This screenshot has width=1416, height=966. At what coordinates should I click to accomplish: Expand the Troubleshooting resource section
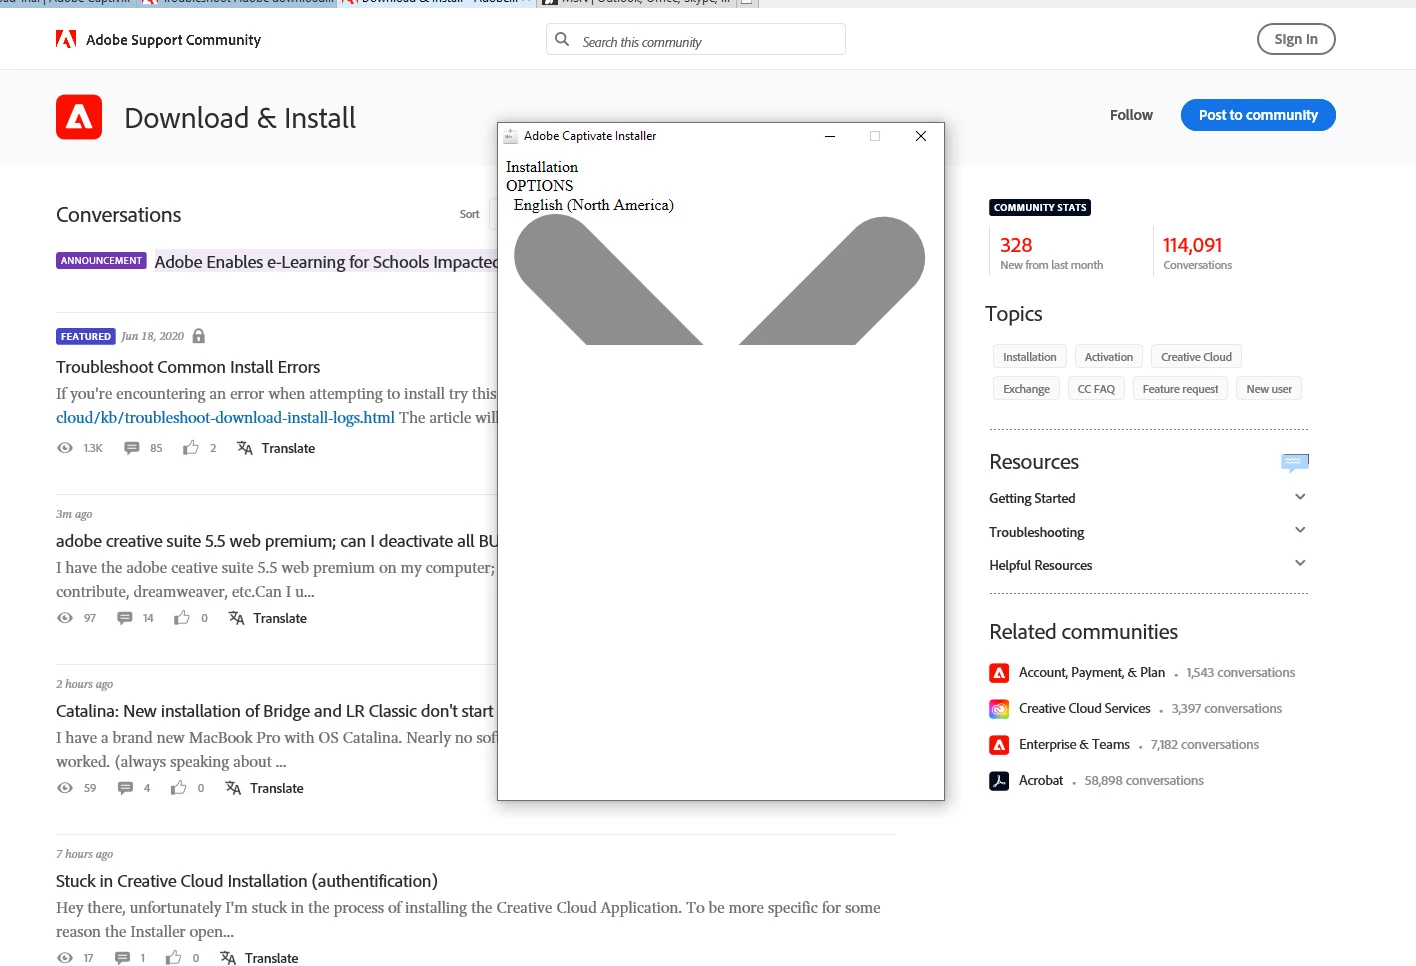tap(1300, 530)
